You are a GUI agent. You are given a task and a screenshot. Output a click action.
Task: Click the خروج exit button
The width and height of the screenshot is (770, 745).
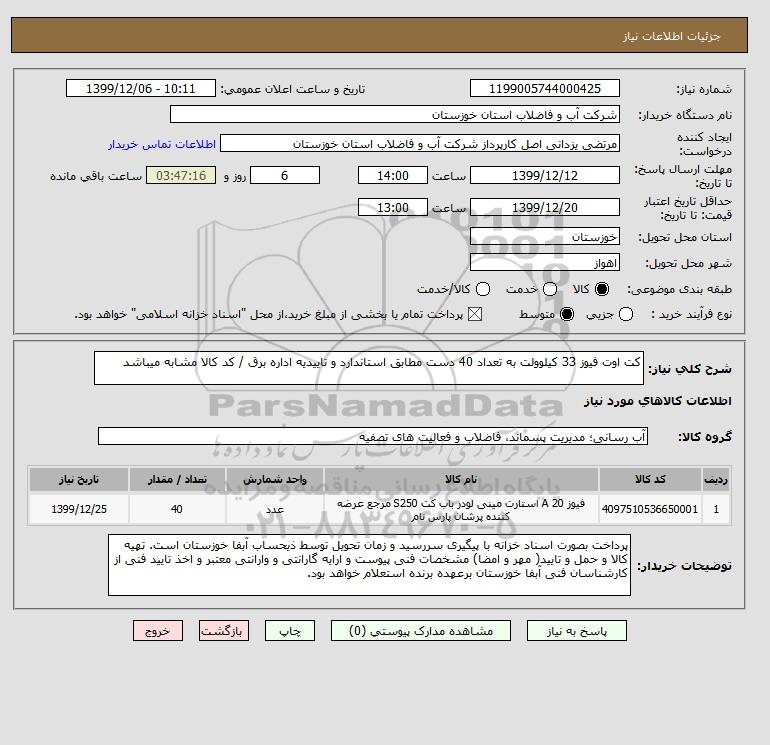pos(158,631)
